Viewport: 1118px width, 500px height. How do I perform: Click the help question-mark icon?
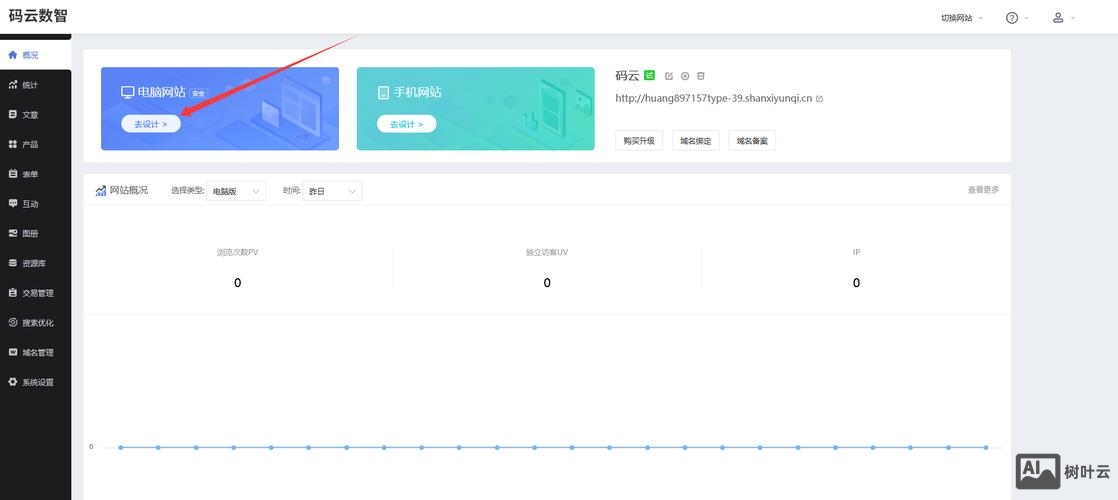click(1012, 18)
